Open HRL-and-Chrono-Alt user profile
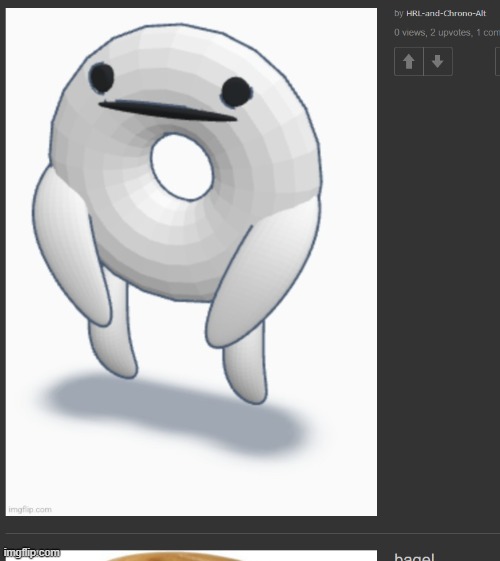 pos(446,14)
